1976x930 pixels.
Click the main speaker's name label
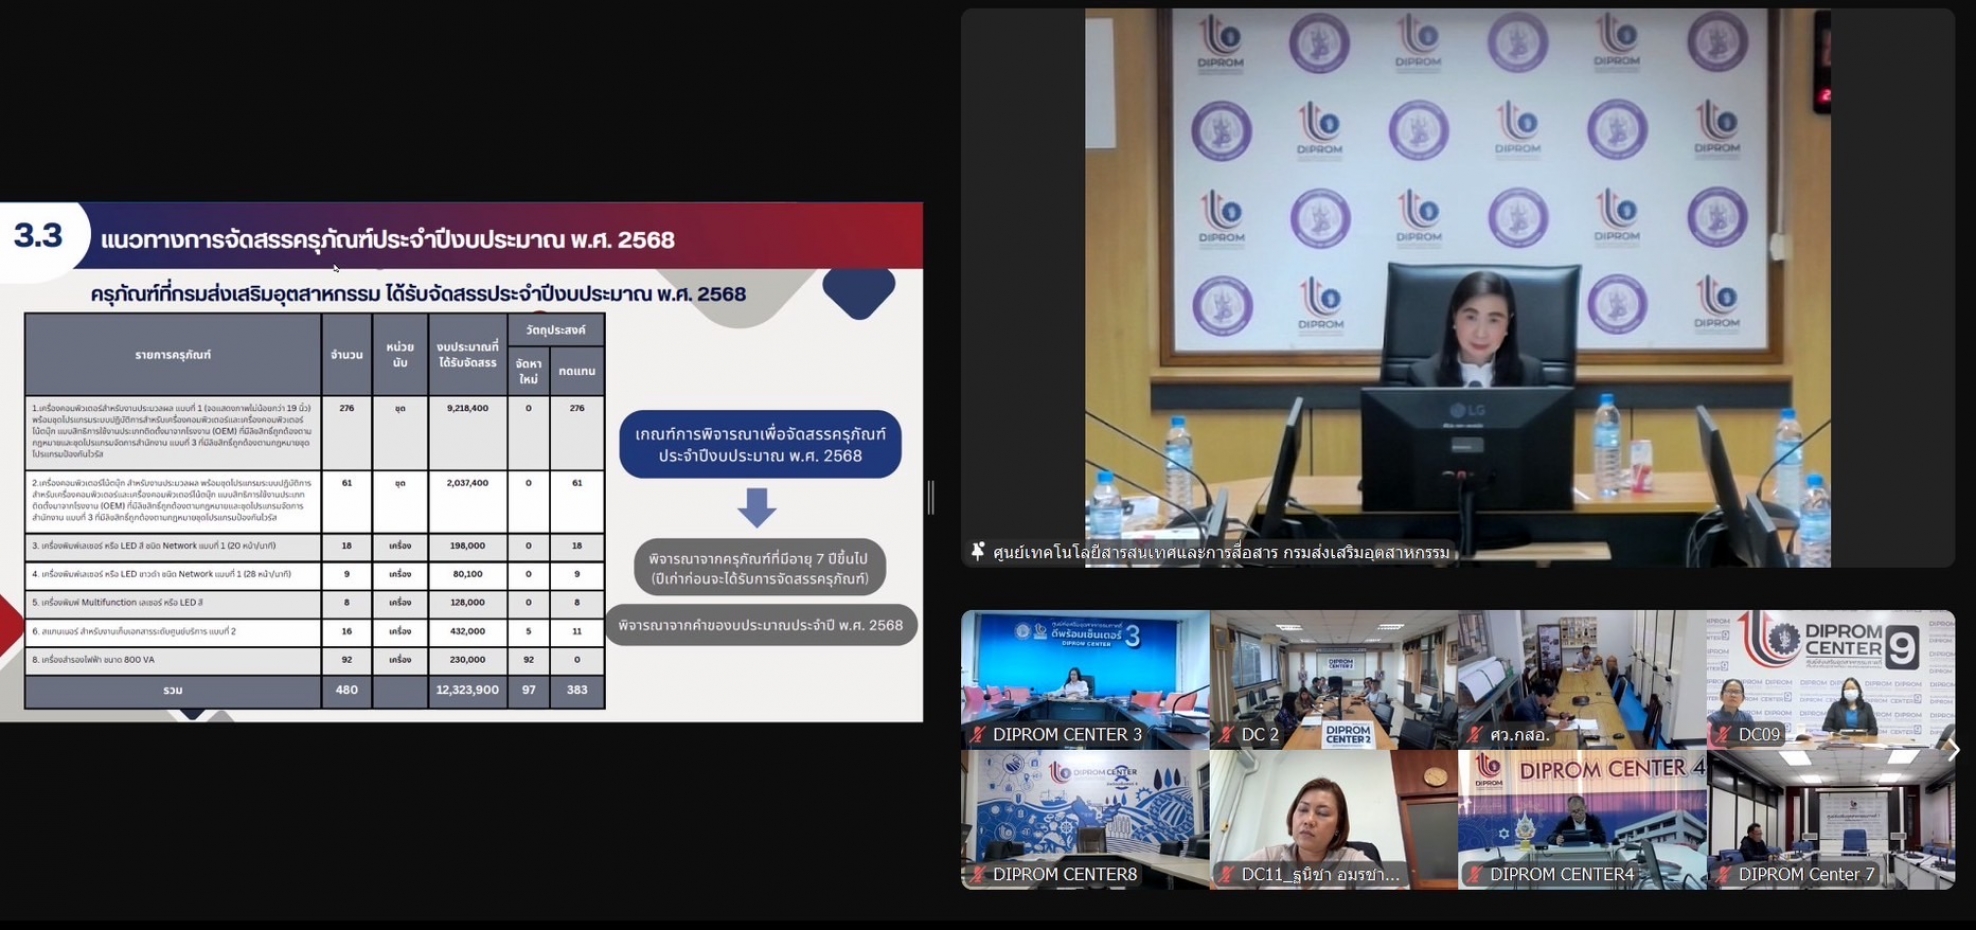(x=1221, y=553)
